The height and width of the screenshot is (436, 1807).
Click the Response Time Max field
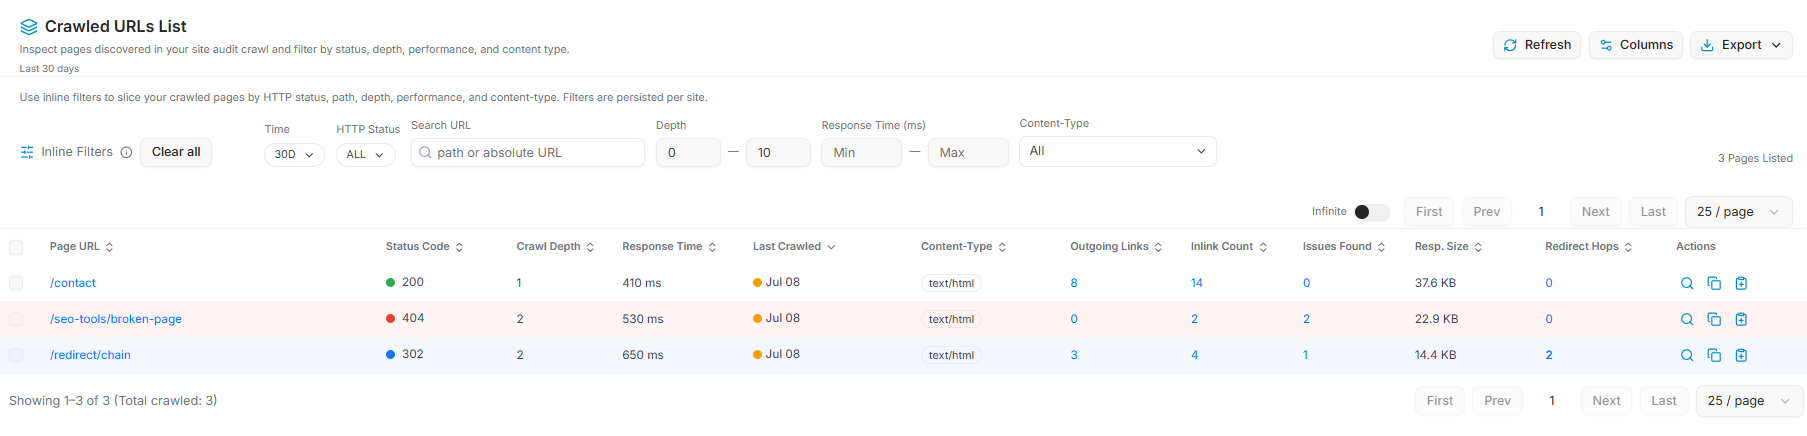click(x=968, y=153)
